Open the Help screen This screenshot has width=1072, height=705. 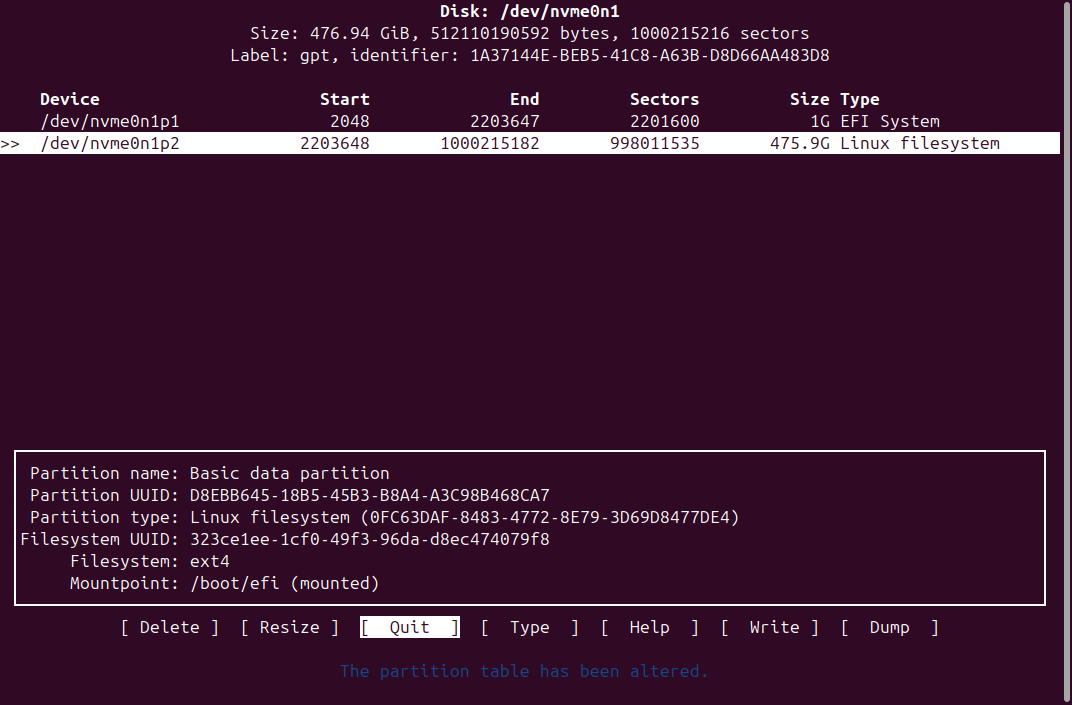pos(649,627)
